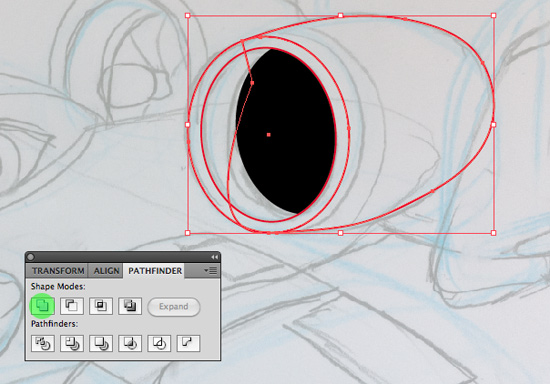The height and width of the screenshot is (384, 550).
Task: Click the bottom-left bounding box handle
Action: [x=188, y=233]
